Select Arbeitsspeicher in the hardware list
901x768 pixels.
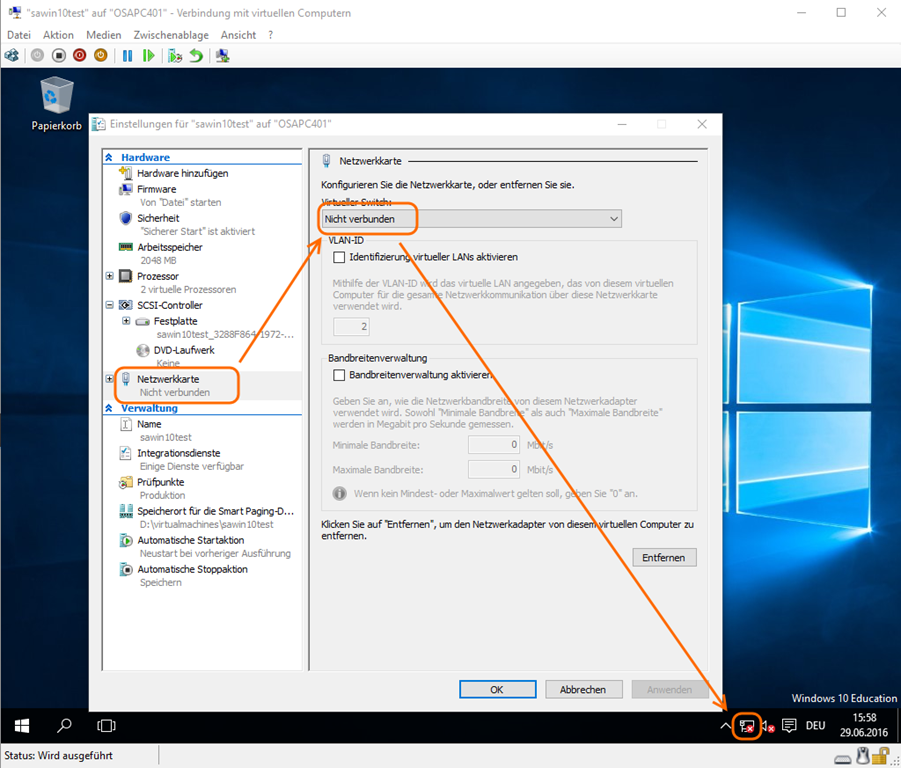(x=169, y=247)
